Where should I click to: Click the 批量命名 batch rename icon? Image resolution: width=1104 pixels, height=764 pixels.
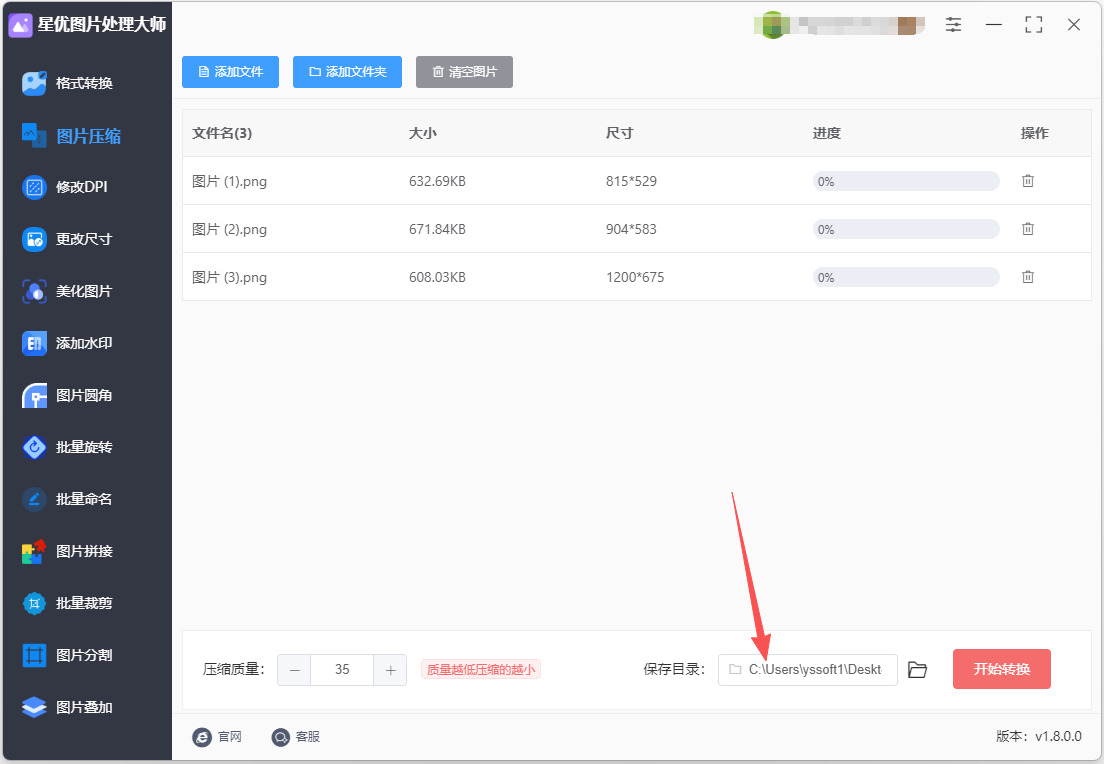point(34,499)
